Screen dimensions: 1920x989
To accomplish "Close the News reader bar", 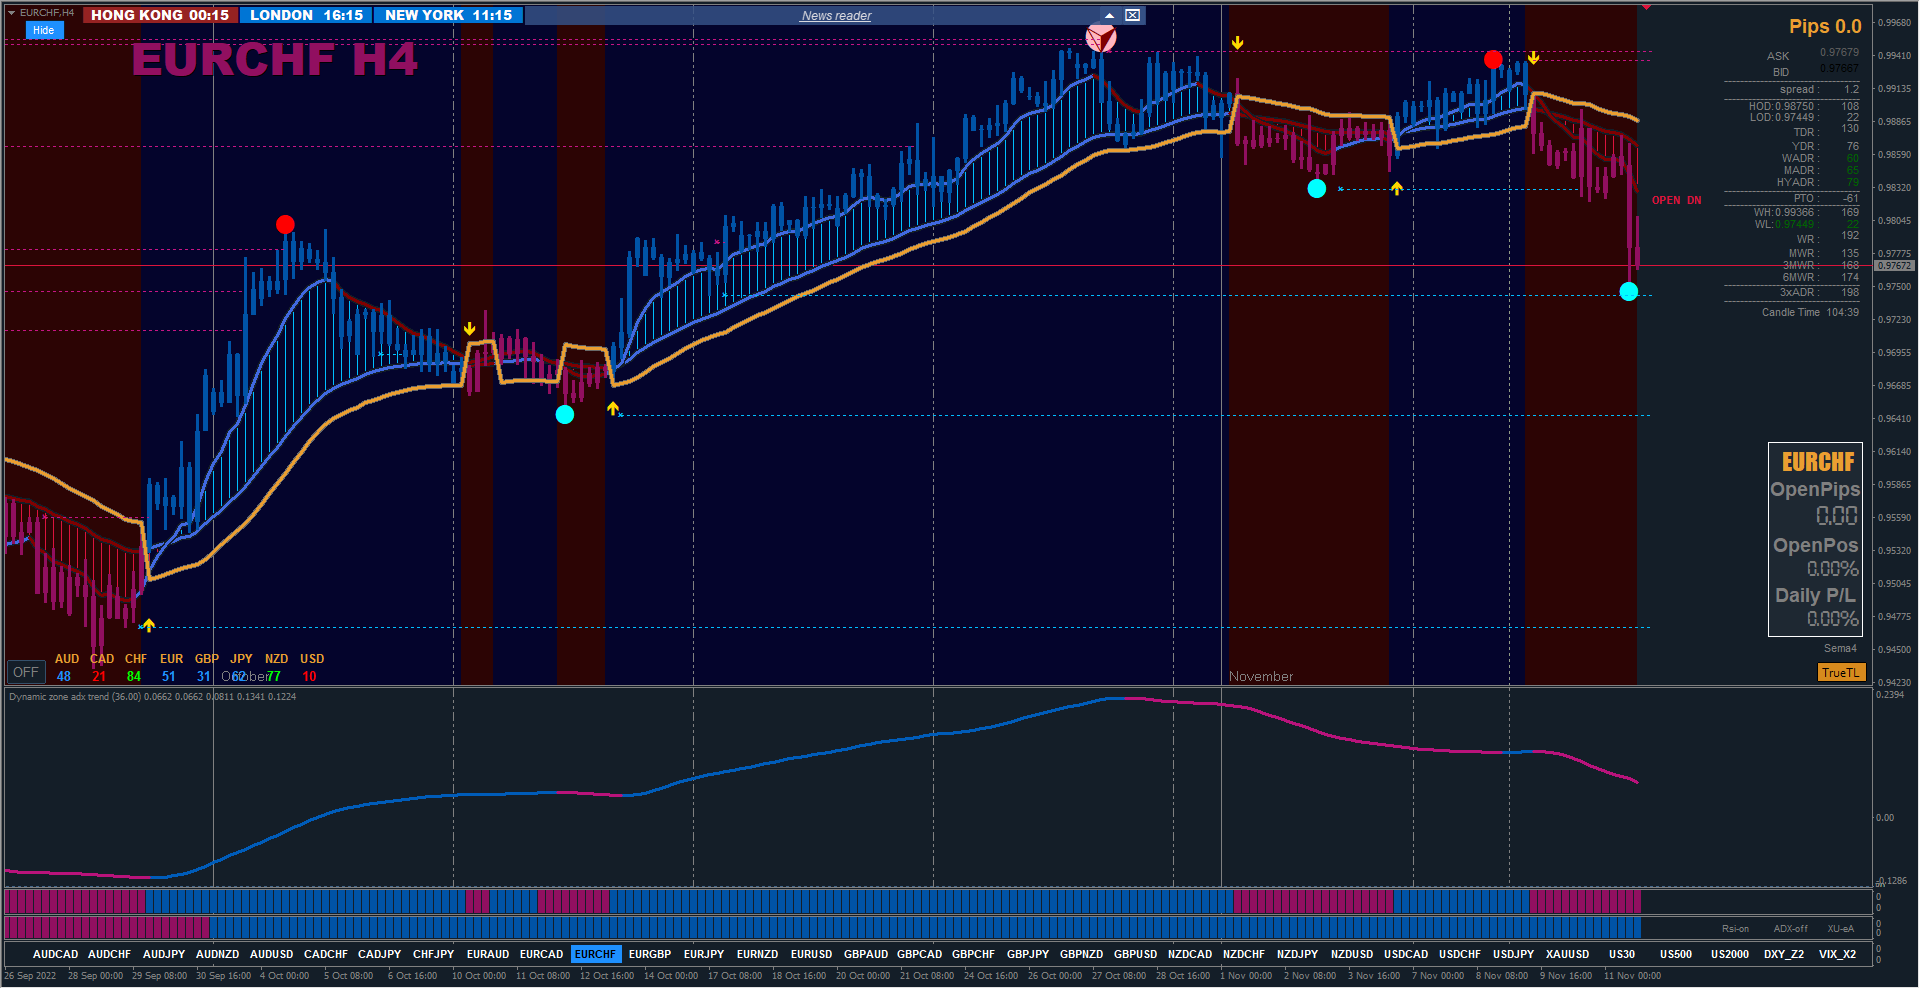I will pyautogui.click(x=1132, y=15).
